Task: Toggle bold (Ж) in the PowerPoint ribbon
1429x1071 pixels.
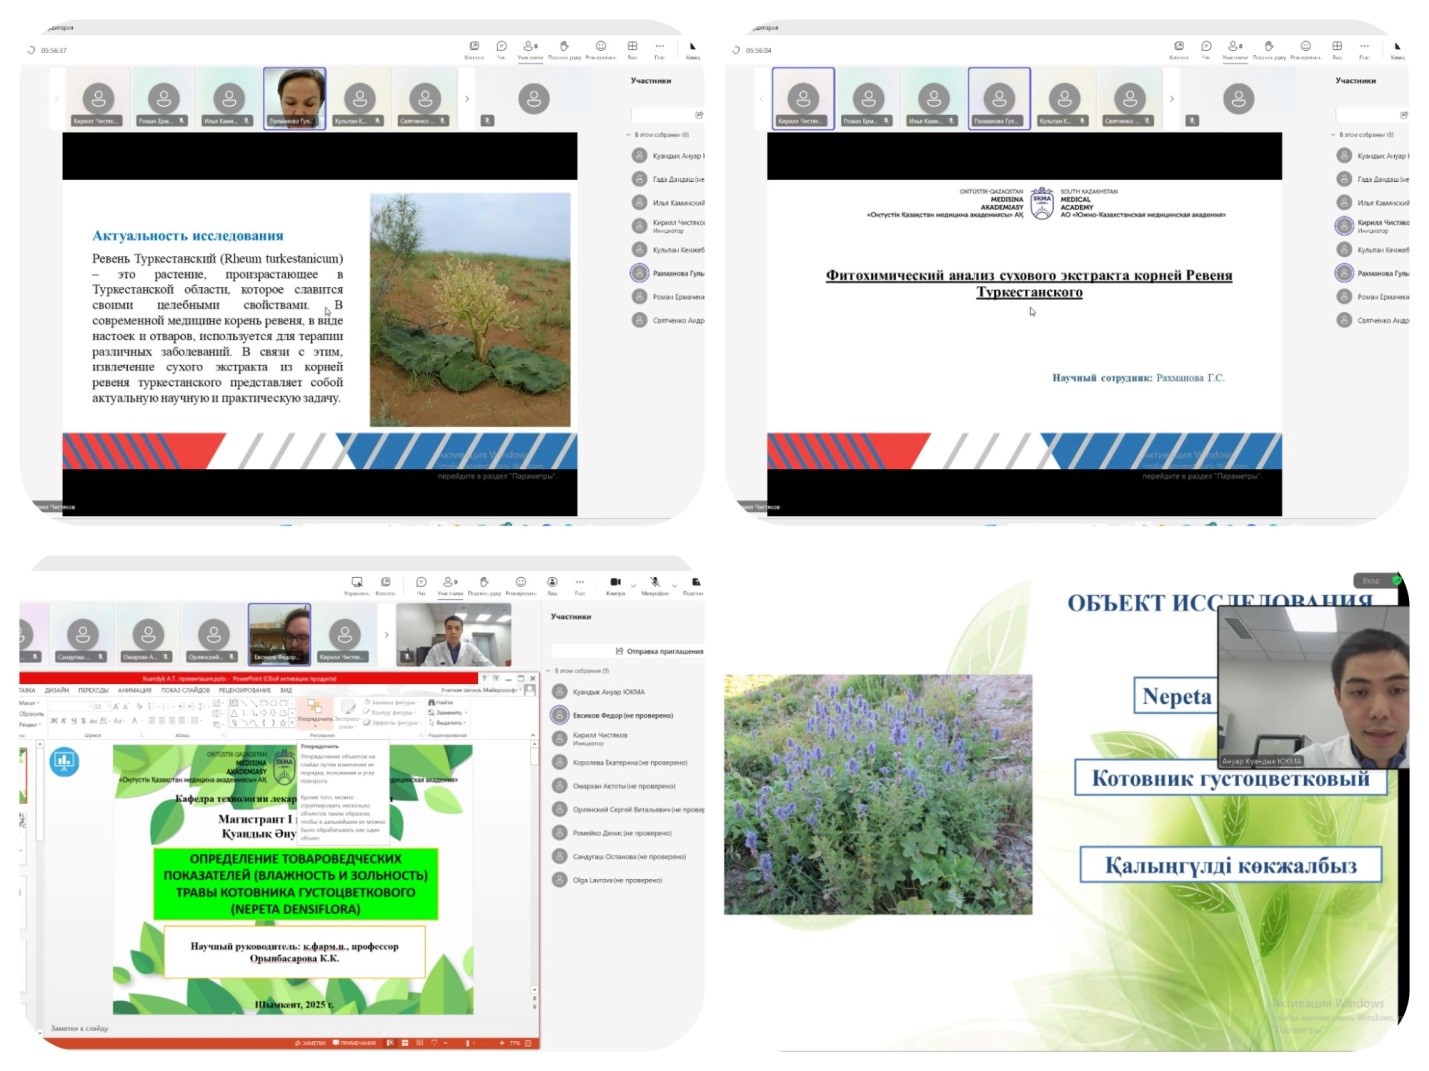Action: pos(53,720)
